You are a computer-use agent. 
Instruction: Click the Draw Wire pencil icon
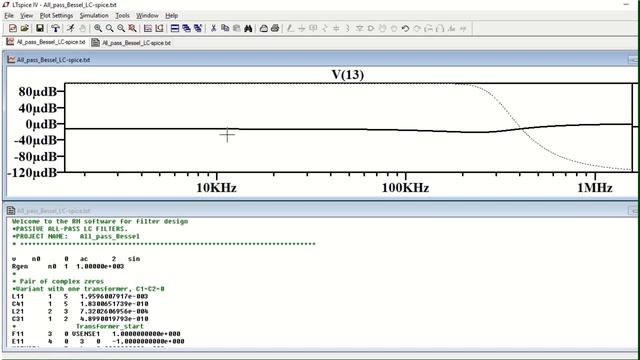click(290, 28)
